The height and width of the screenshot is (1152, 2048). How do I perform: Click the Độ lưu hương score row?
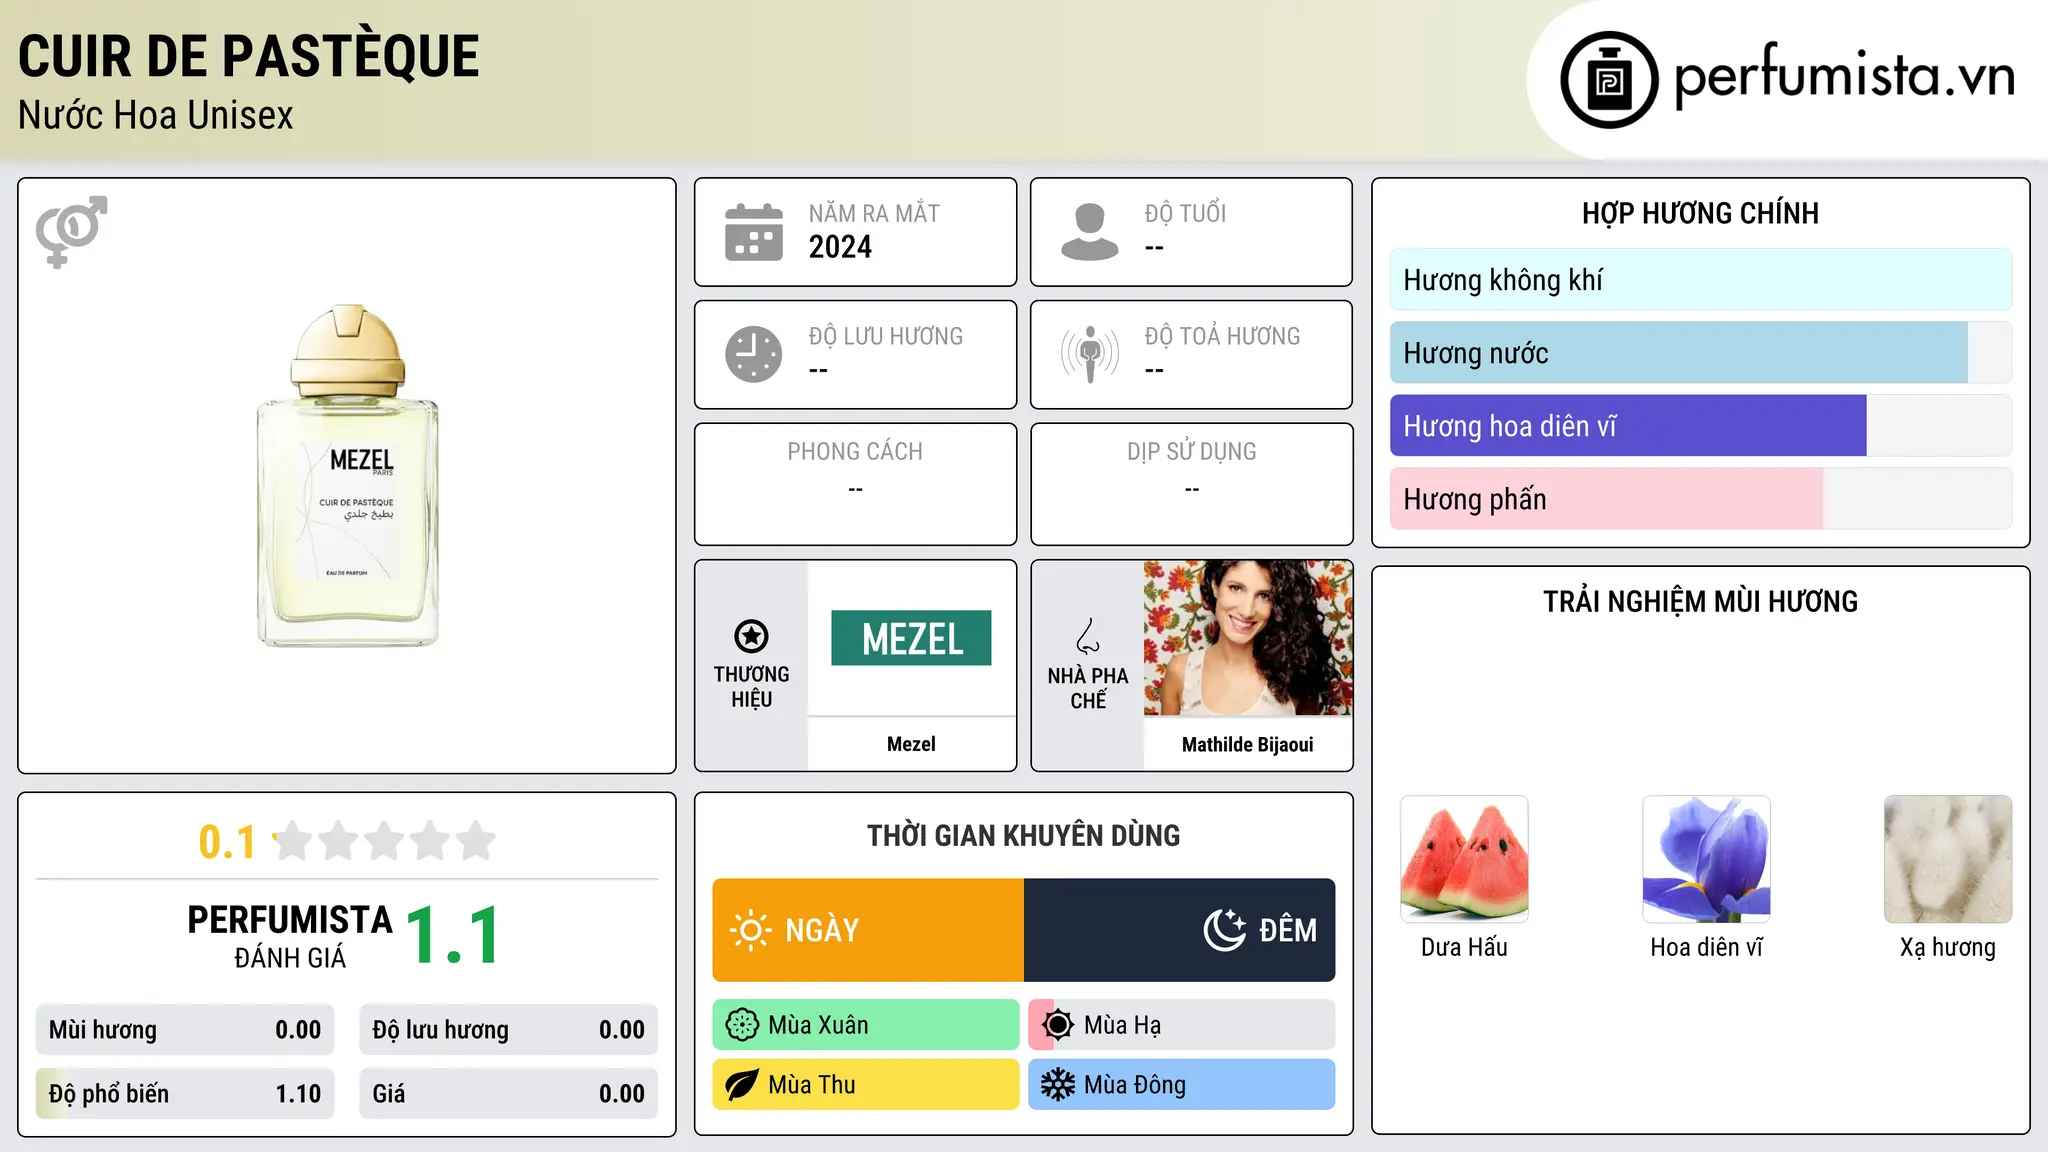coord(508,1030)
